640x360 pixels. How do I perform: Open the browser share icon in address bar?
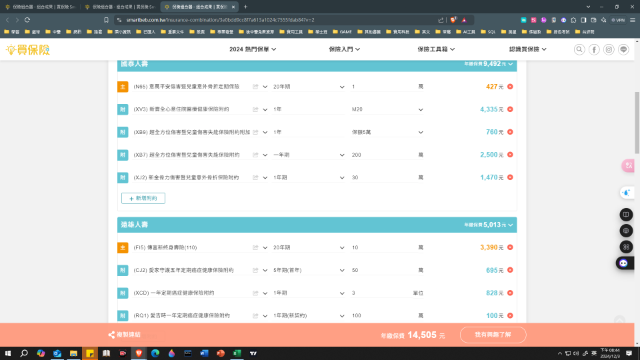(441, 20)
